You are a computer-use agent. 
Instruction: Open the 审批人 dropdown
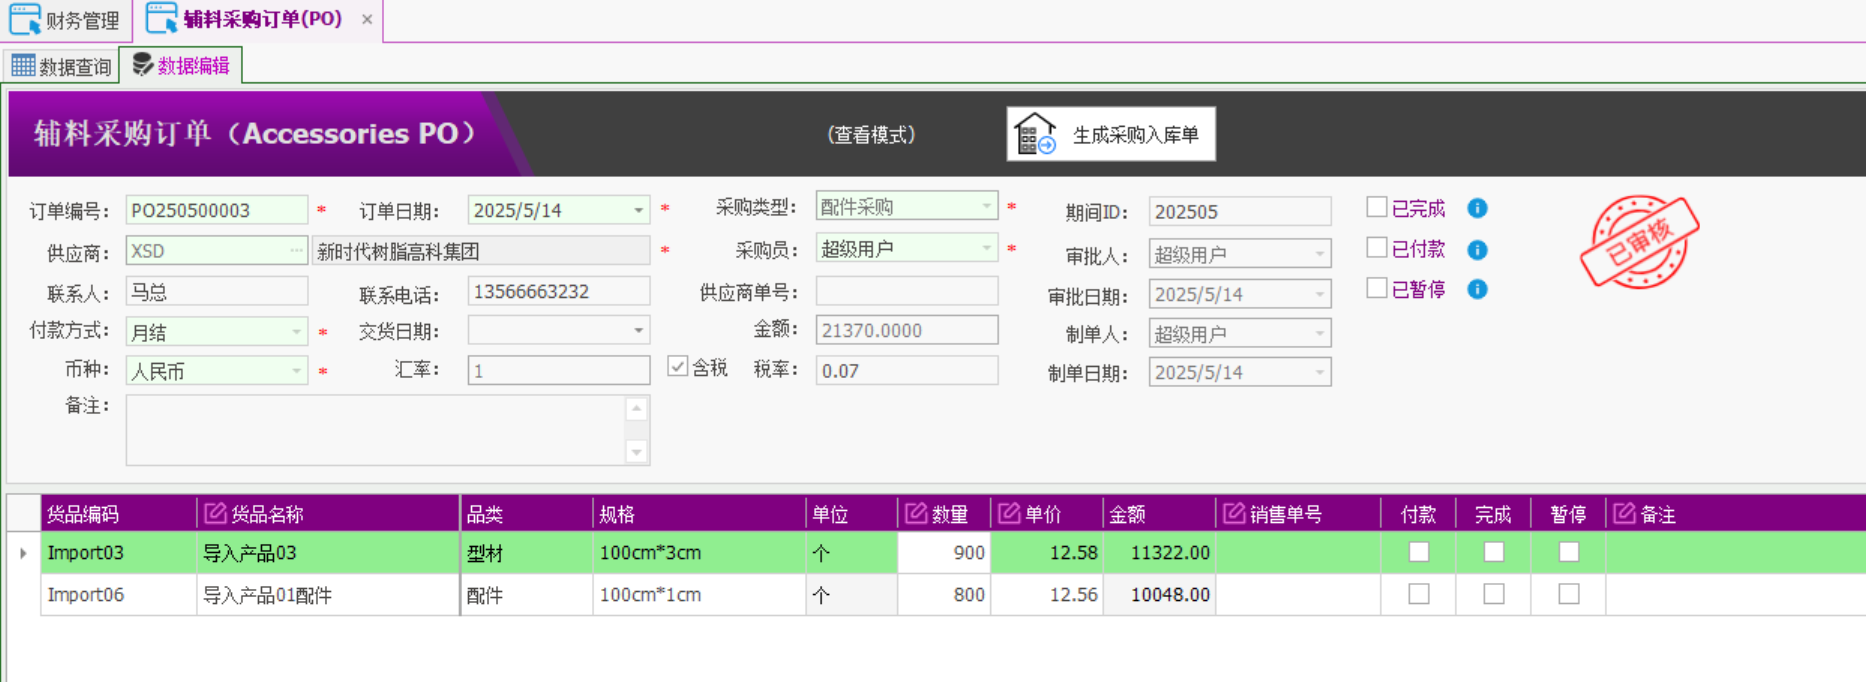[1319, 254]
